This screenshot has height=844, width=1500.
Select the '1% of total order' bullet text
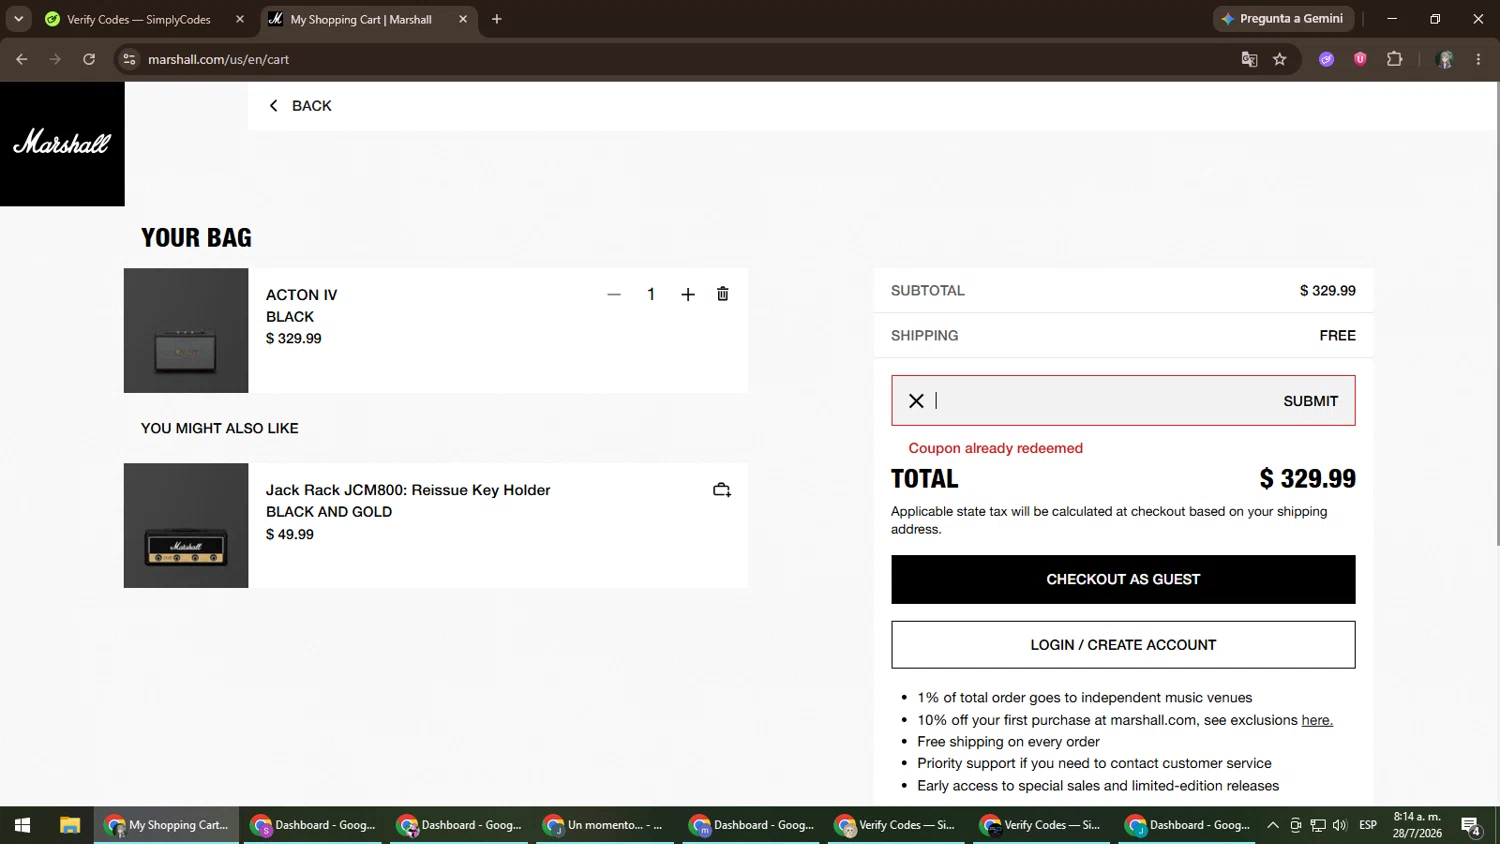(x=1084, y=698)
